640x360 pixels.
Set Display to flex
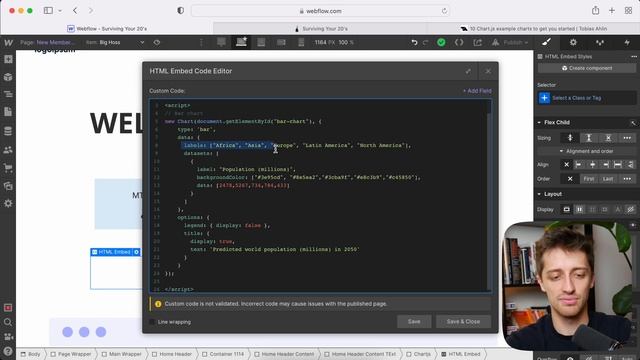coord(579,209)
